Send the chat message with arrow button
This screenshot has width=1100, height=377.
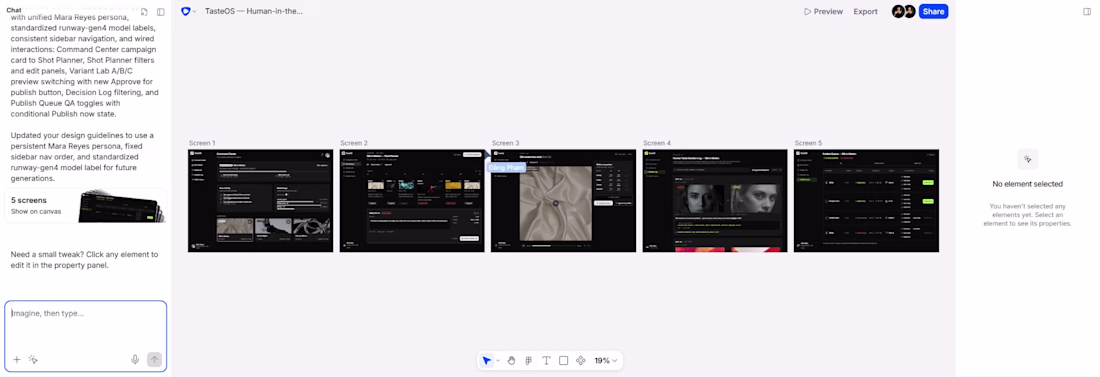pyautogui.click(x=154, y=359)
